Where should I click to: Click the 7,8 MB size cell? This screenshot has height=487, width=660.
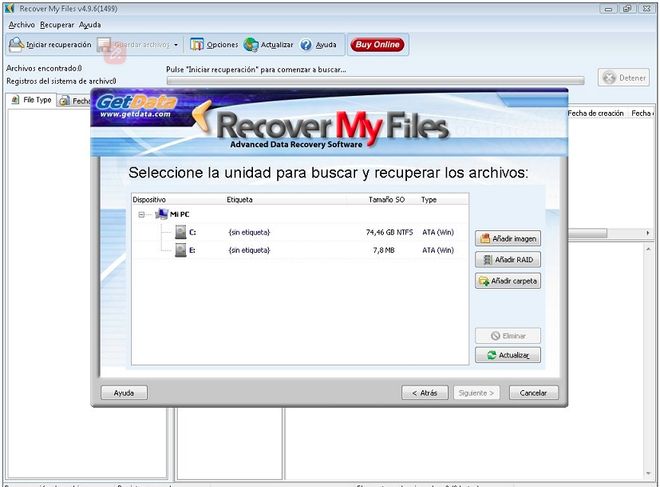(x=383, y=250)
